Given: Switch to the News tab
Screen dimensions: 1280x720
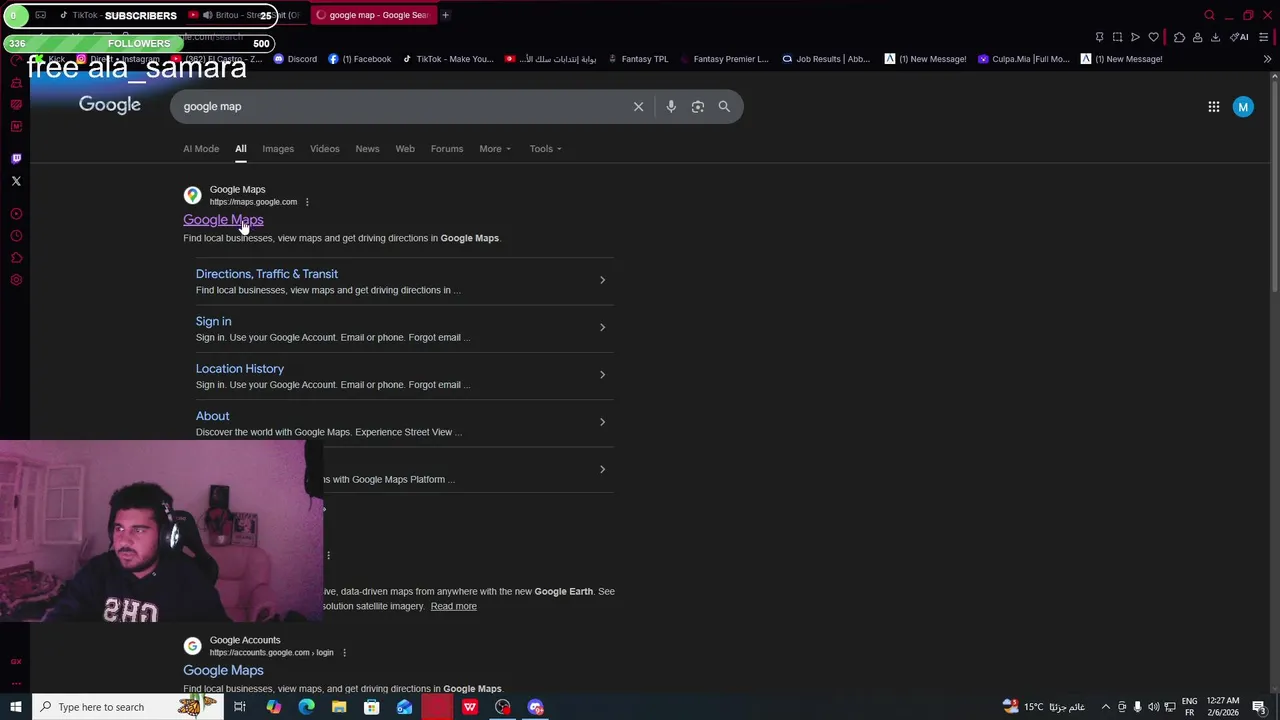Looking at the screenshot, I should [x=367, y=149].
